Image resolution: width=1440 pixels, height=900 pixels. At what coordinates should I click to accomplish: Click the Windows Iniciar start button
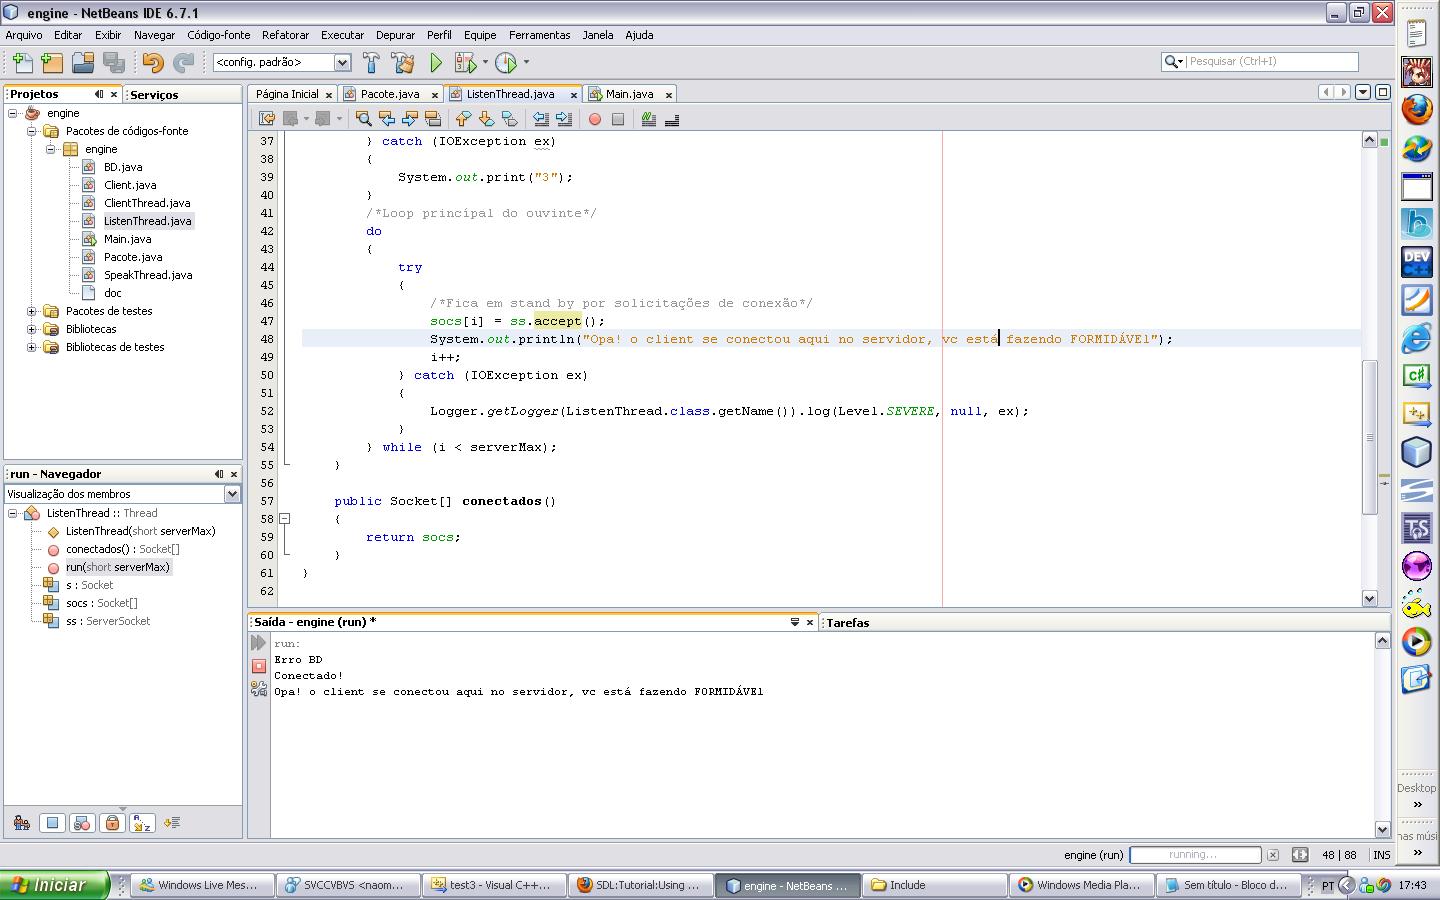tap(55, 885)
